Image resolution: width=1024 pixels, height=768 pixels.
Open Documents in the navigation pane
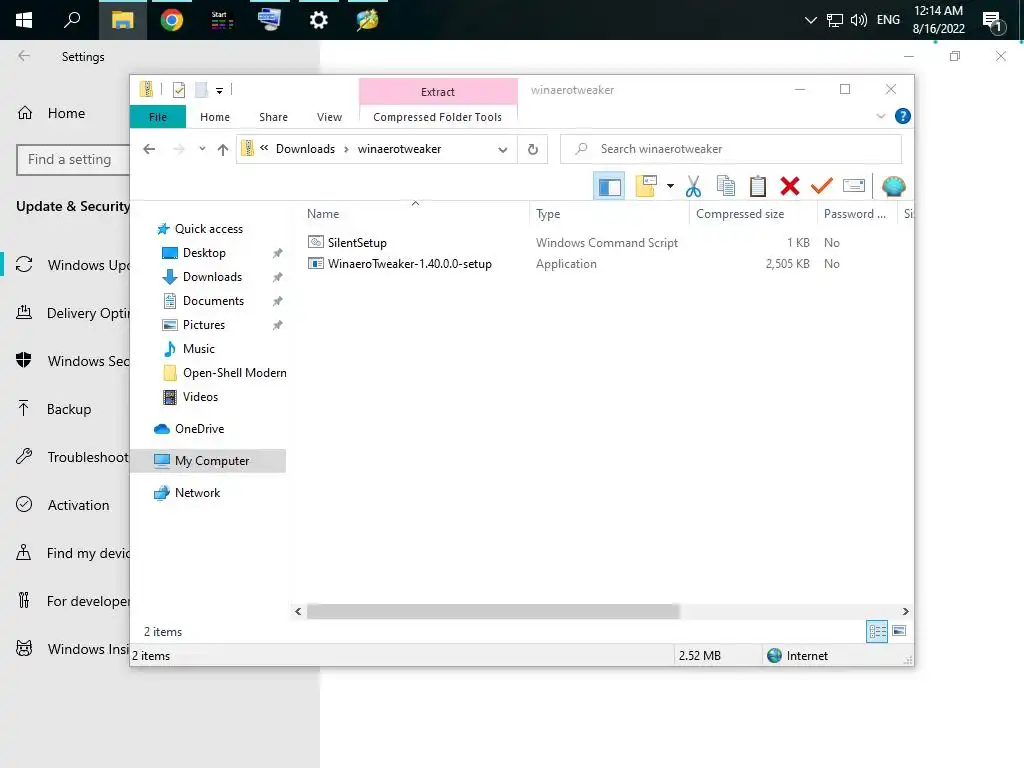[x=213, y=301]
